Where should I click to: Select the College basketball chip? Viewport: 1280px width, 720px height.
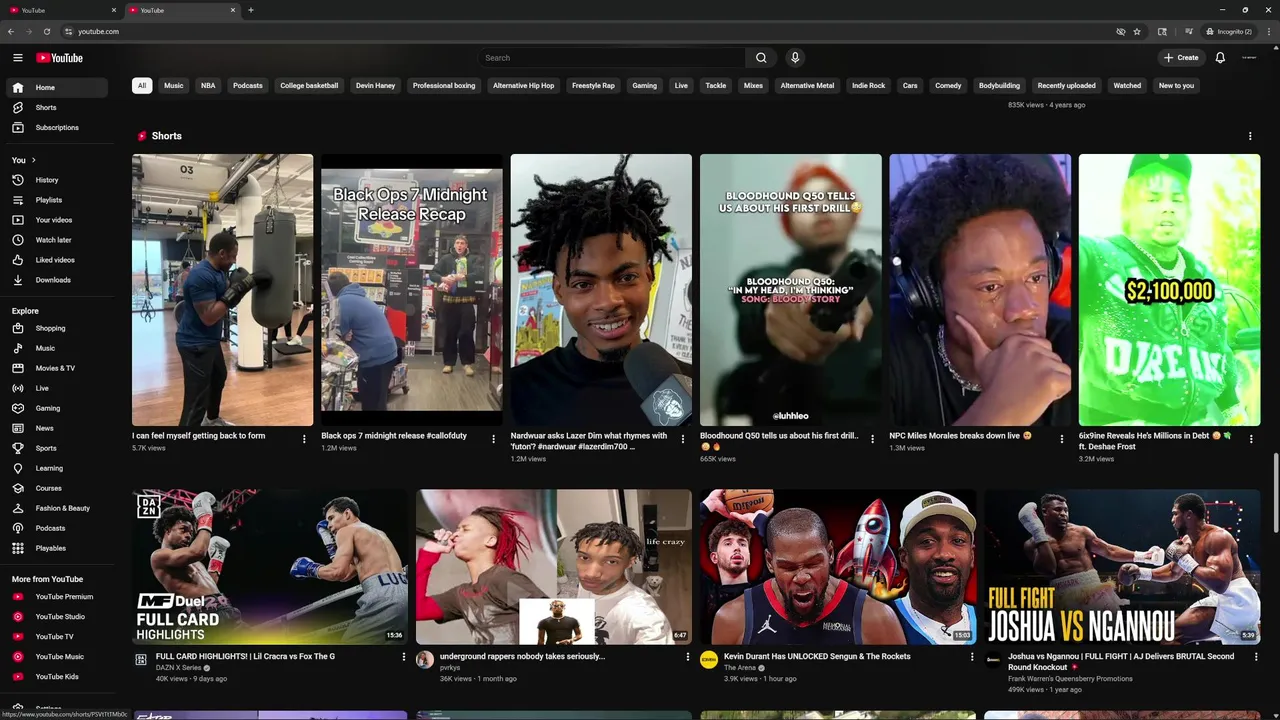(x=309, y=85)
